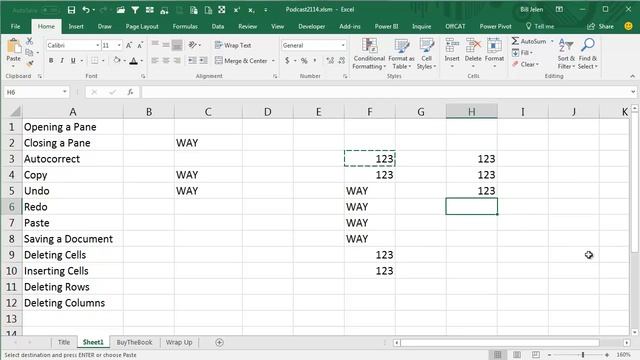This screenshot has height=360, width=640.
Task: Toggle Italic formatting
Action: click(62, 61)
